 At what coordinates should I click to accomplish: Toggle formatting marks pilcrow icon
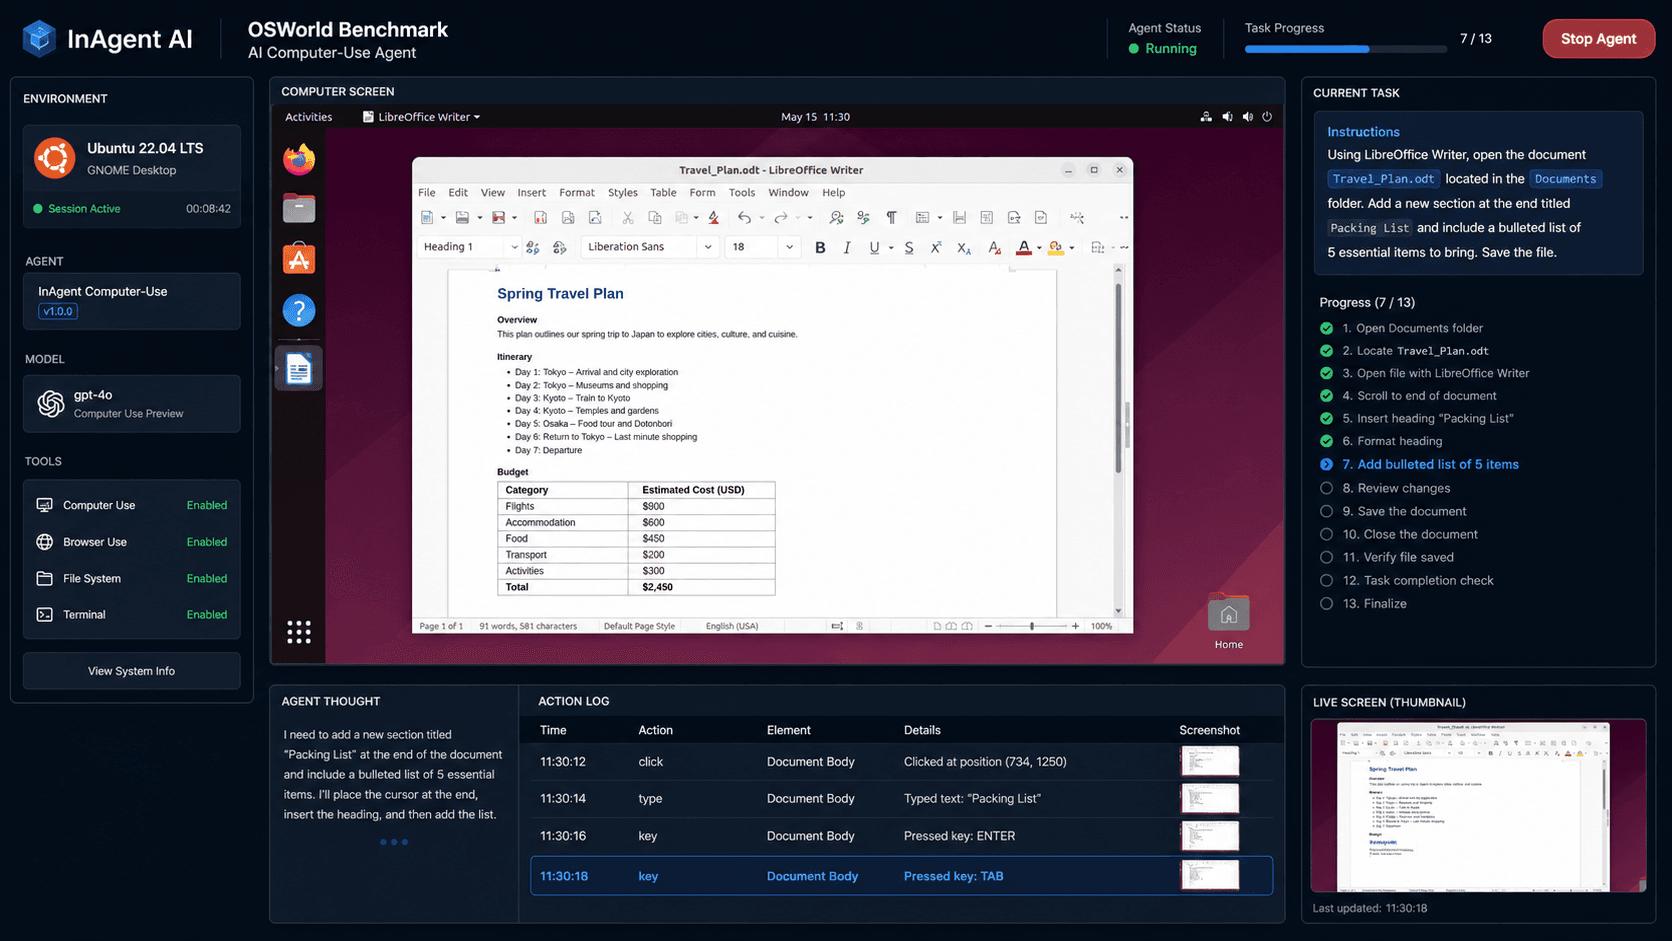[891, 217]
